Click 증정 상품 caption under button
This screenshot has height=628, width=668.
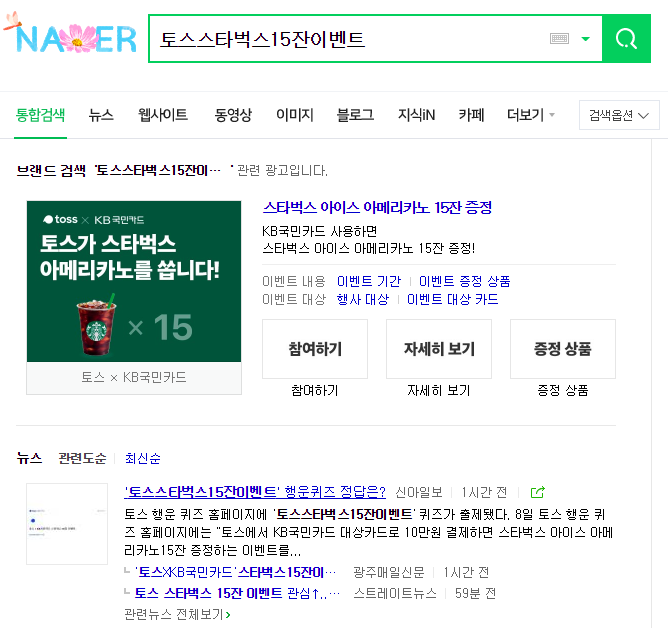click(x=563, y=390)
